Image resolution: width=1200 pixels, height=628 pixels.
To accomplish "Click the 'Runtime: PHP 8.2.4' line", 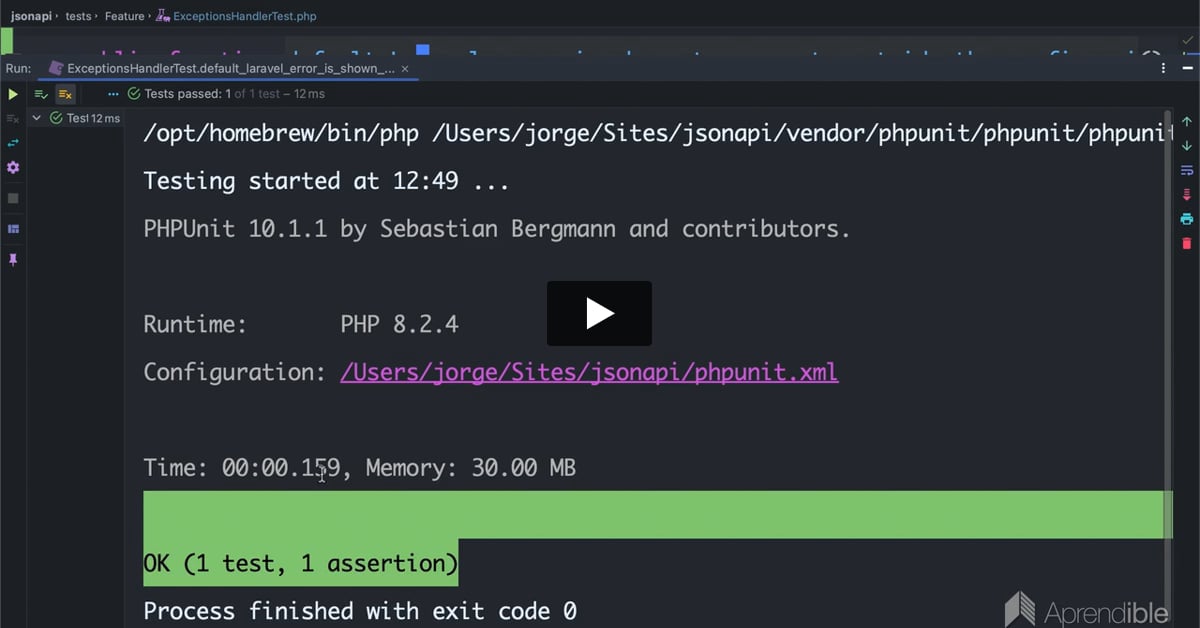I will [301, 324].
